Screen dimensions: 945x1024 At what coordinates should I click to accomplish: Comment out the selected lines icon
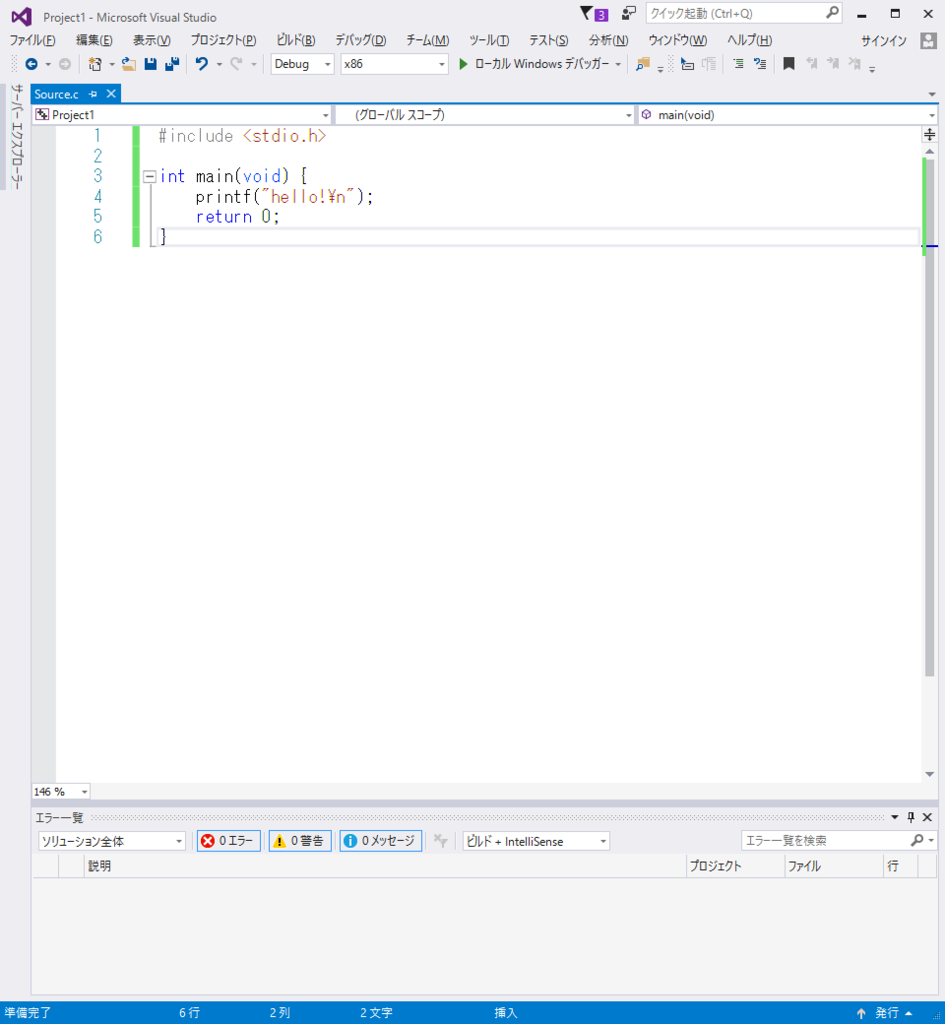pos(738,64)
